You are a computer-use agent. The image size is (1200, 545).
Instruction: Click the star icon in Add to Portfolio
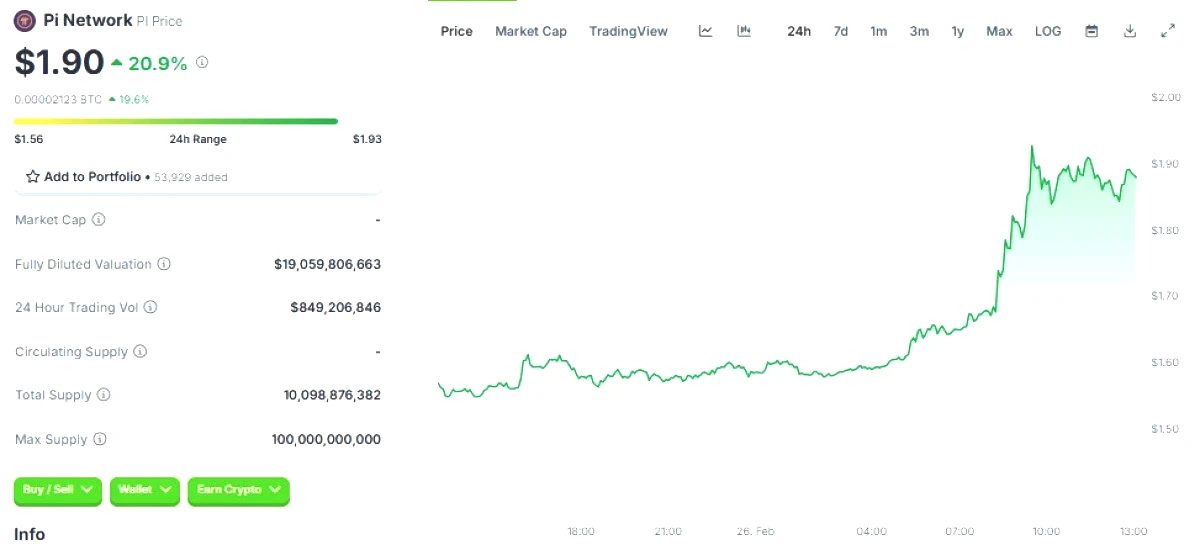(33, 176)
